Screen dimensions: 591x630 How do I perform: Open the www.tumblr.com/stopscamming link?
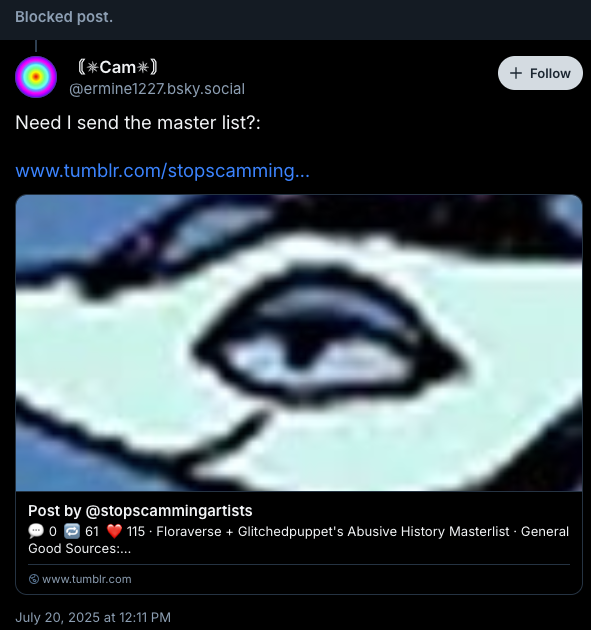point(162,171)
